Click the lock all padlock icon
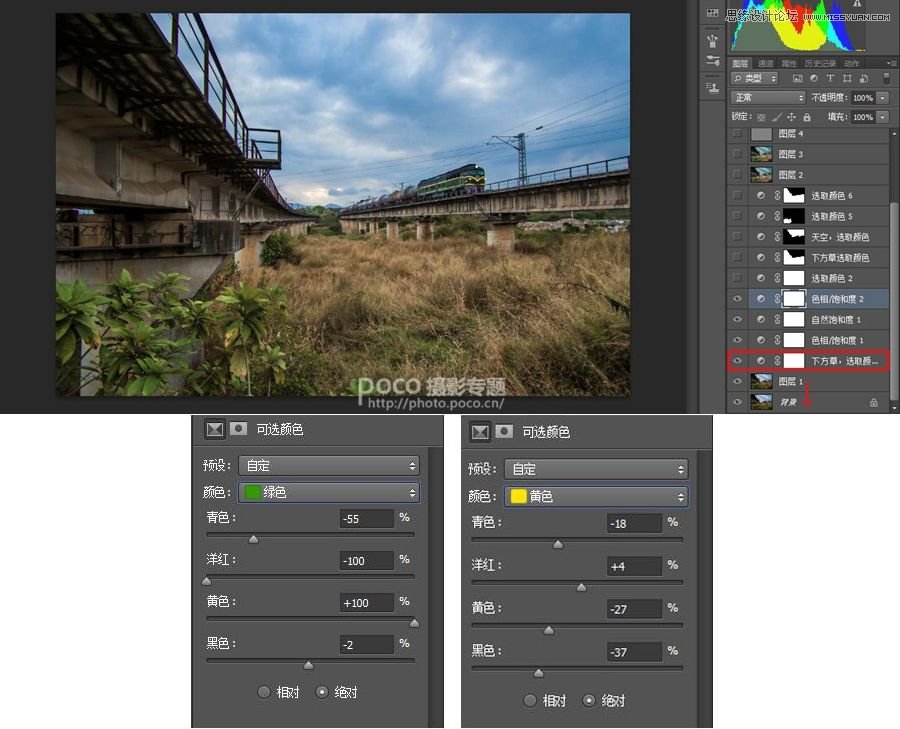Screen dimensions: 900x729 tap(807, 117)
